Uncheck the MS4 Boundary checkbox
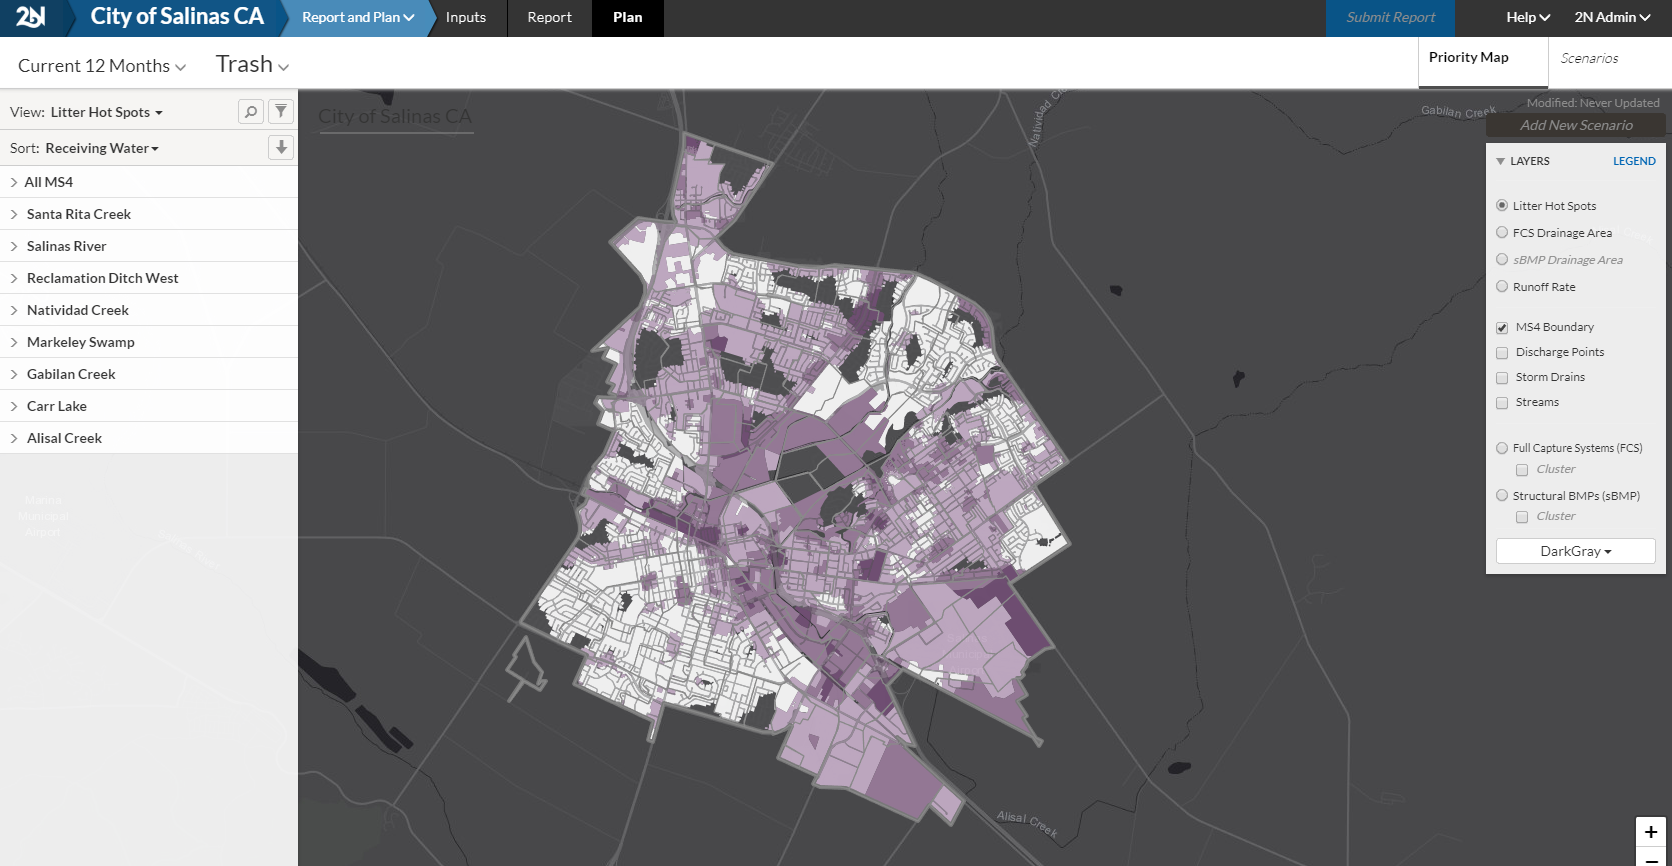This screenshot has height=866, width=1672. 1502,328
